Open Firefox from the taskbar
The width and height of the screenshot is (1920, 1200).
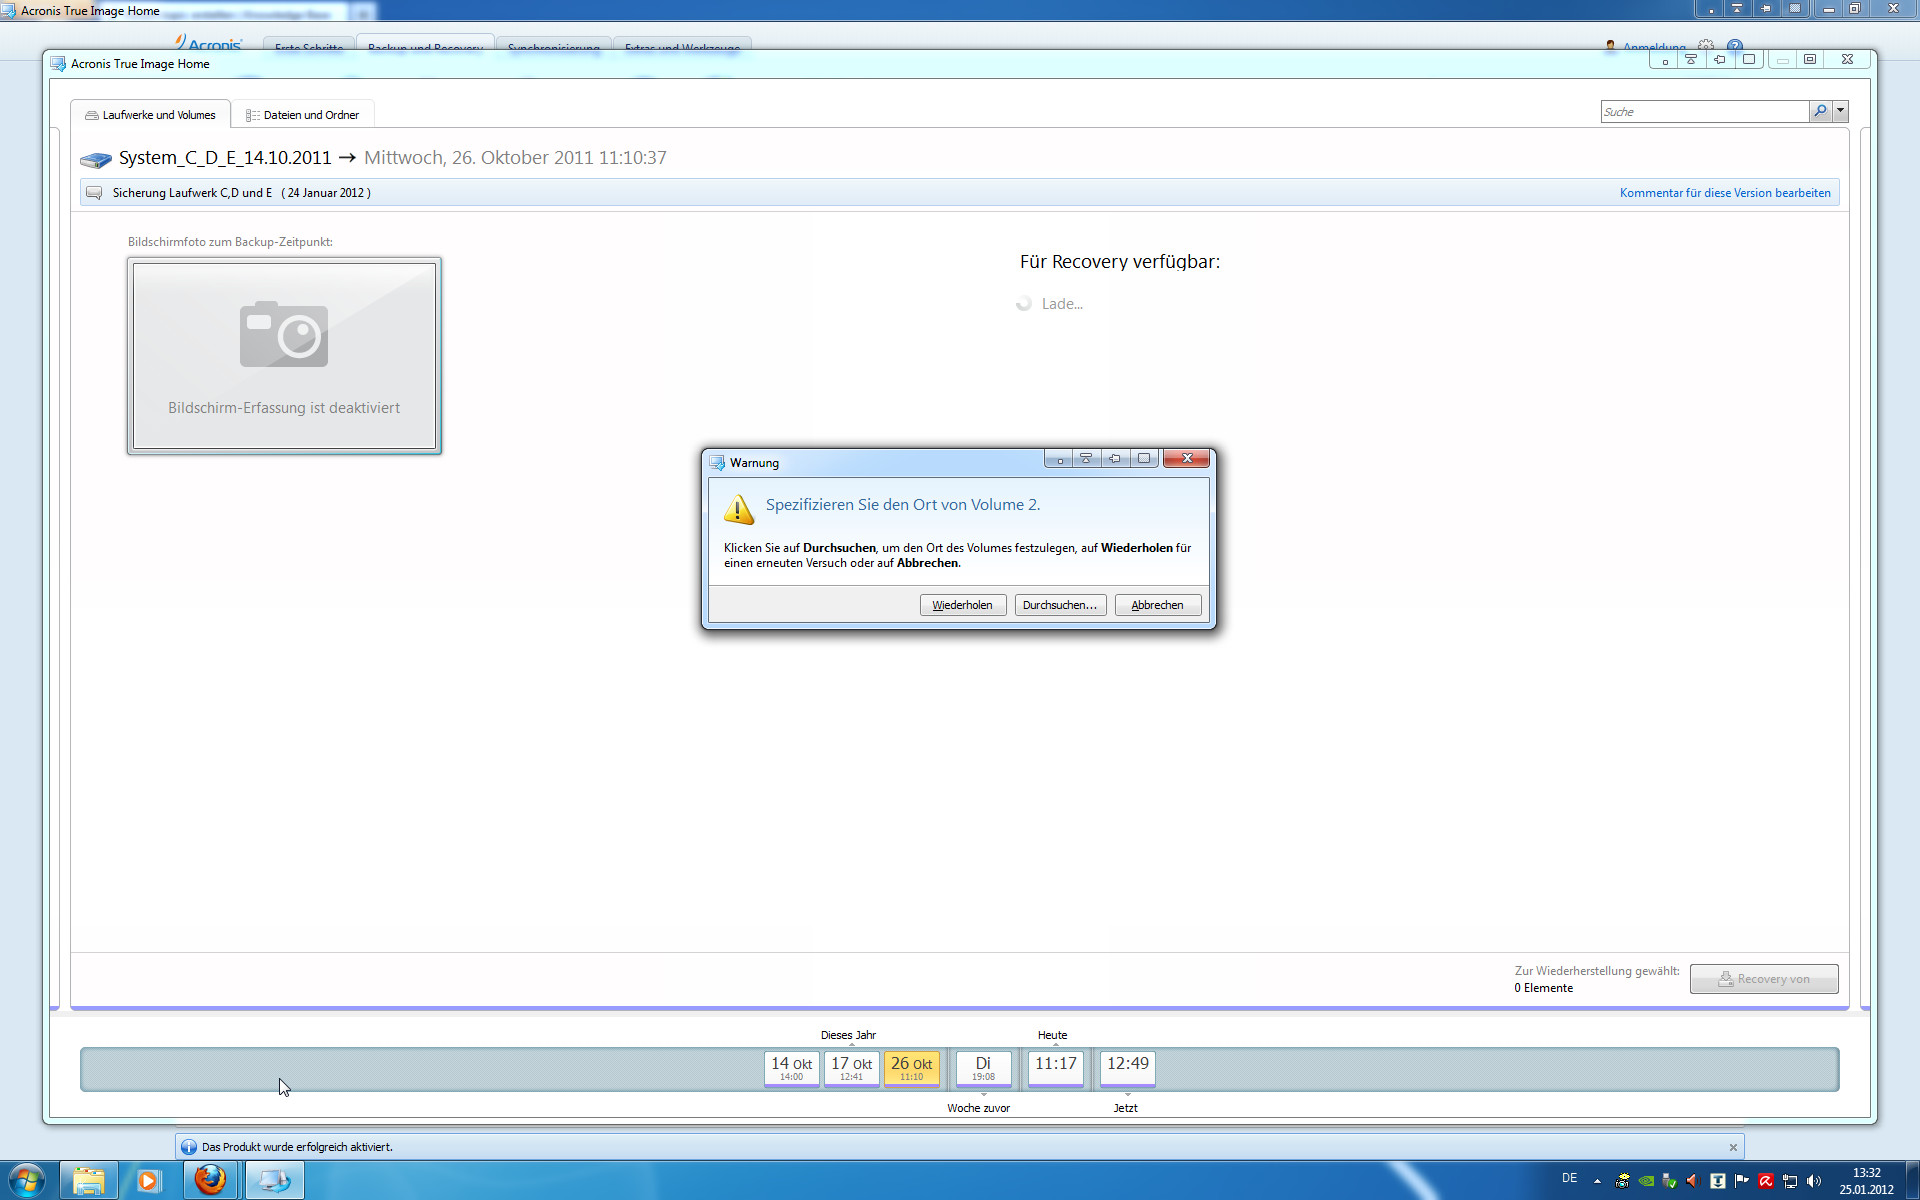point(210,1180)
